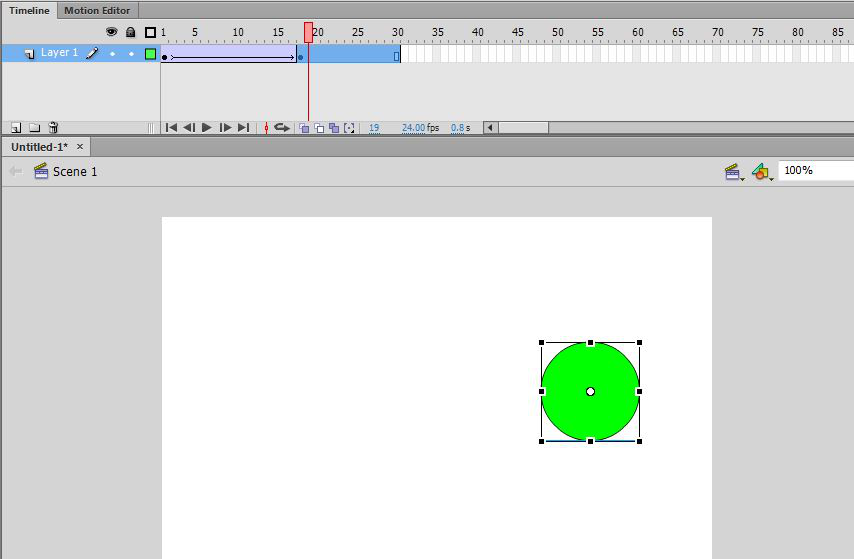Click the Scene 1 breadcrumb
Image resolution: width=854 pixels, height=559 pixels.
(75, 172)
